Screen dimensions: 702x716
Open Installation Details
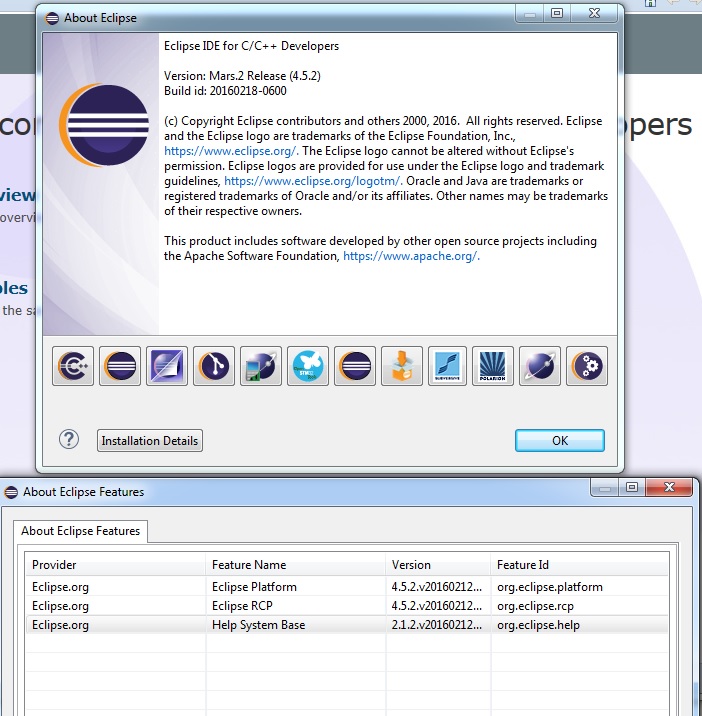point(150,441)
